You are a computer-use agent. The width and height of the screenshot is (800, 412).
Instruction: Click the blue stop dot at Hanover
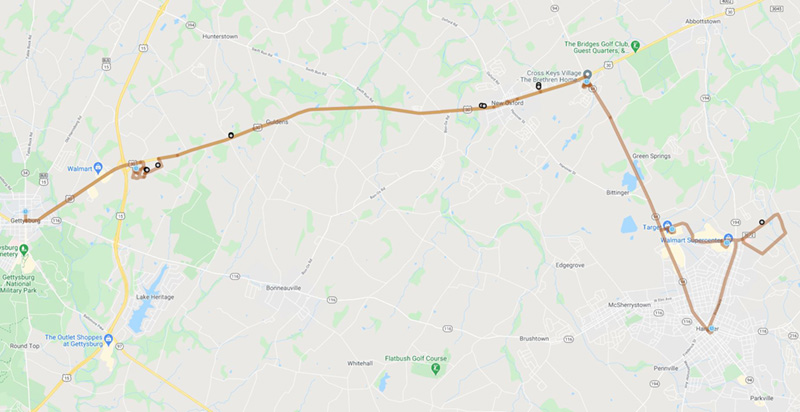(x=711, y=328)
